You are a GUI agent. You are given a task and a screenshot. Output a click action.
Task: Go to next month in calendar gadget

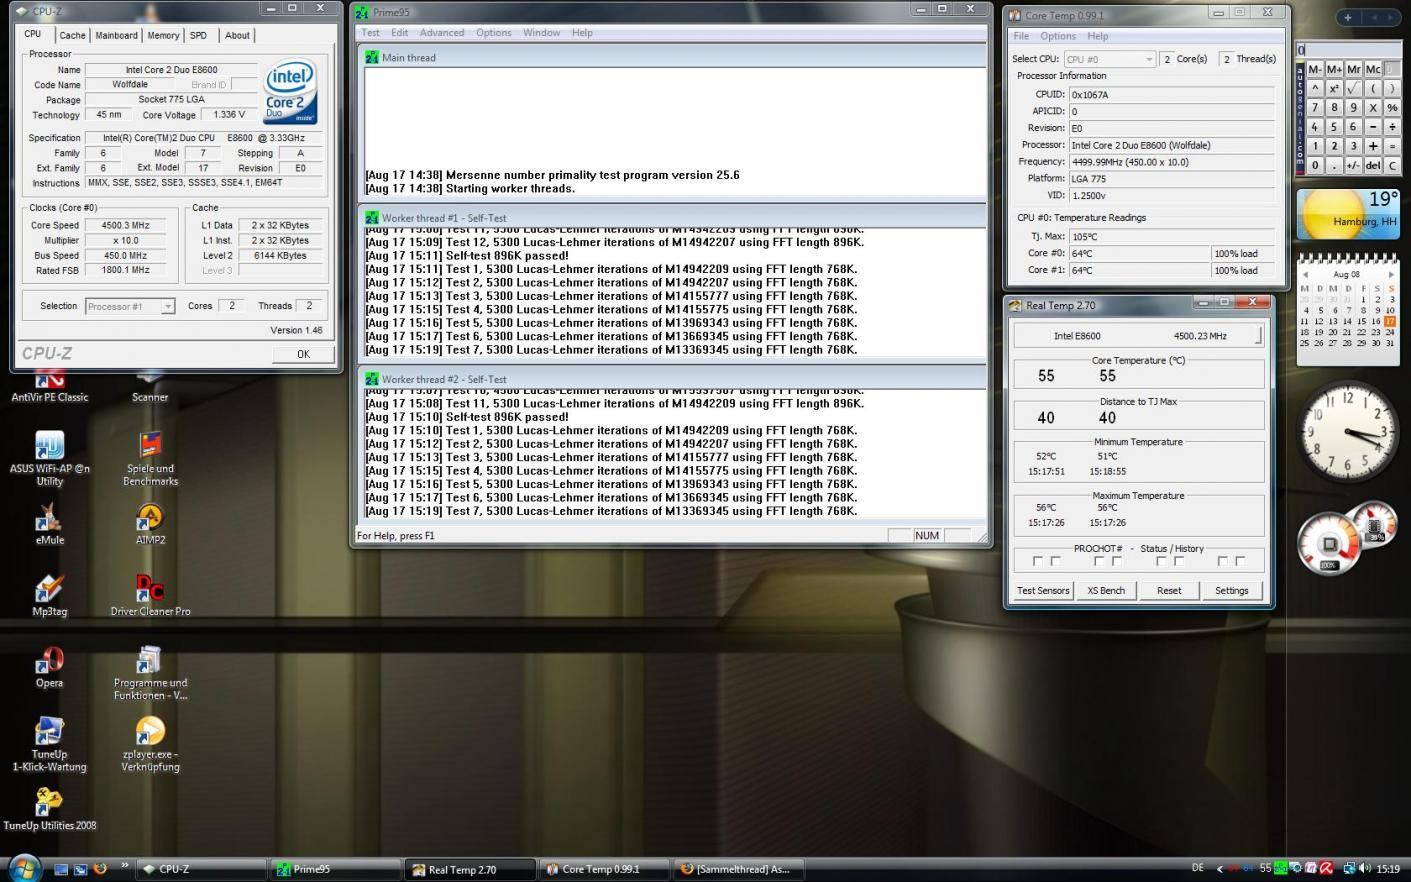(1391, 274)
